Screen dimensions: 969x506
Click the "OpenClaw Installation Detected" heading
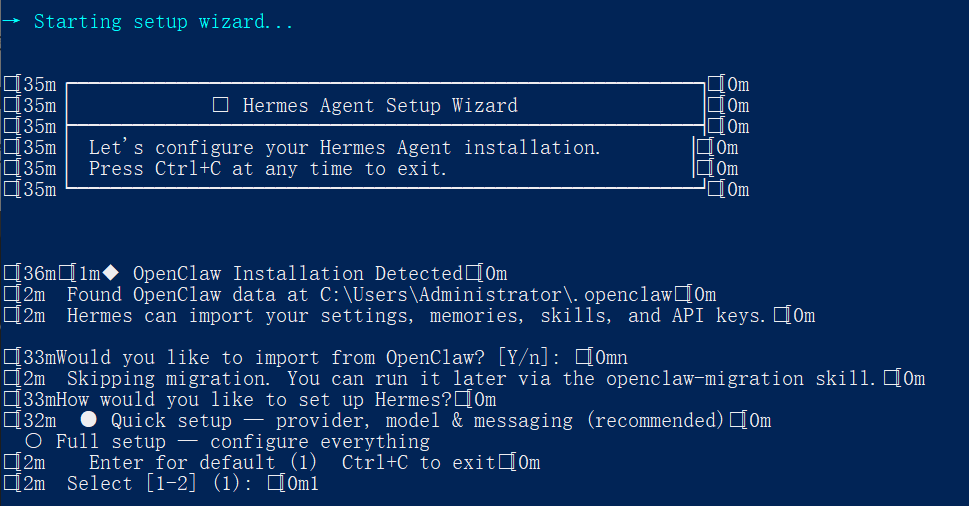(298, 273)
